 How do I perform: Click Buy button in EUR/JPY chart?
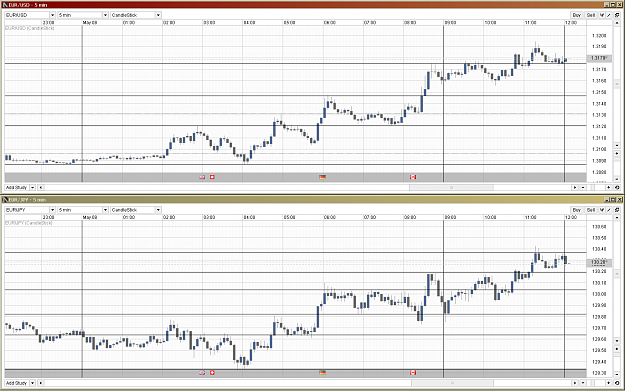pyautogui.click(x=576, y=210)
